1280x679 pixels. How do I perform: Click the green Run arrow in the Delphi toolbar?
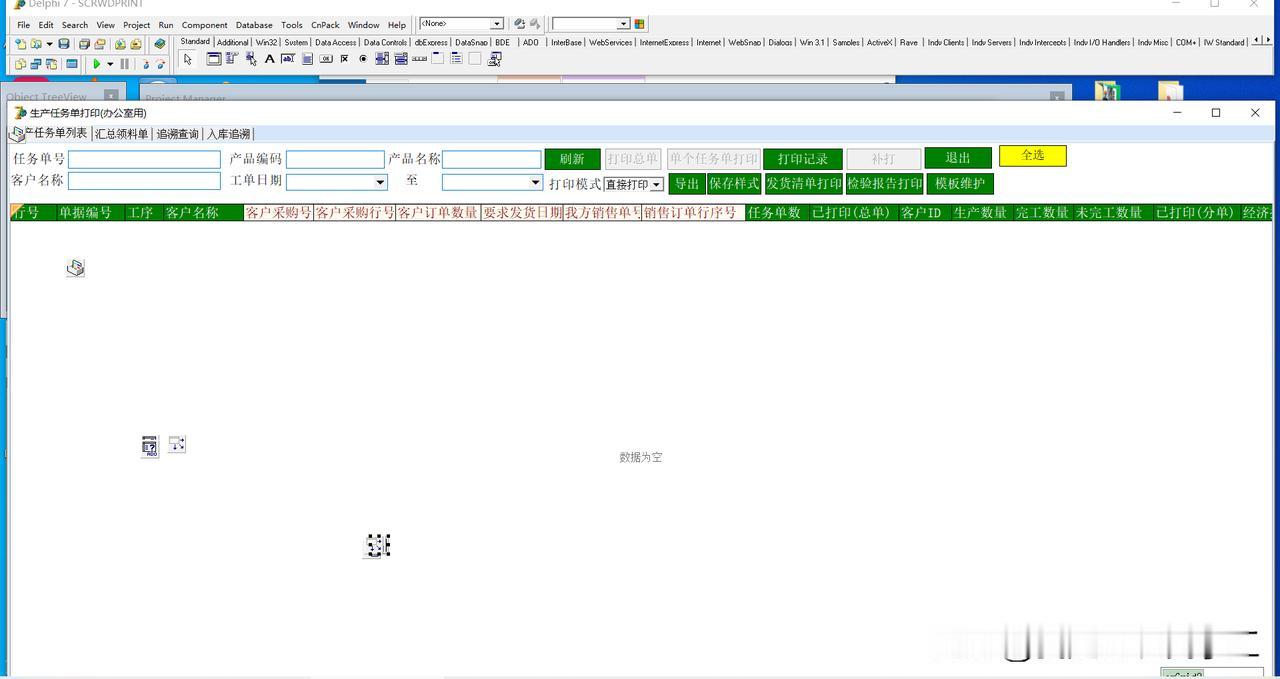tap(97, 64)
